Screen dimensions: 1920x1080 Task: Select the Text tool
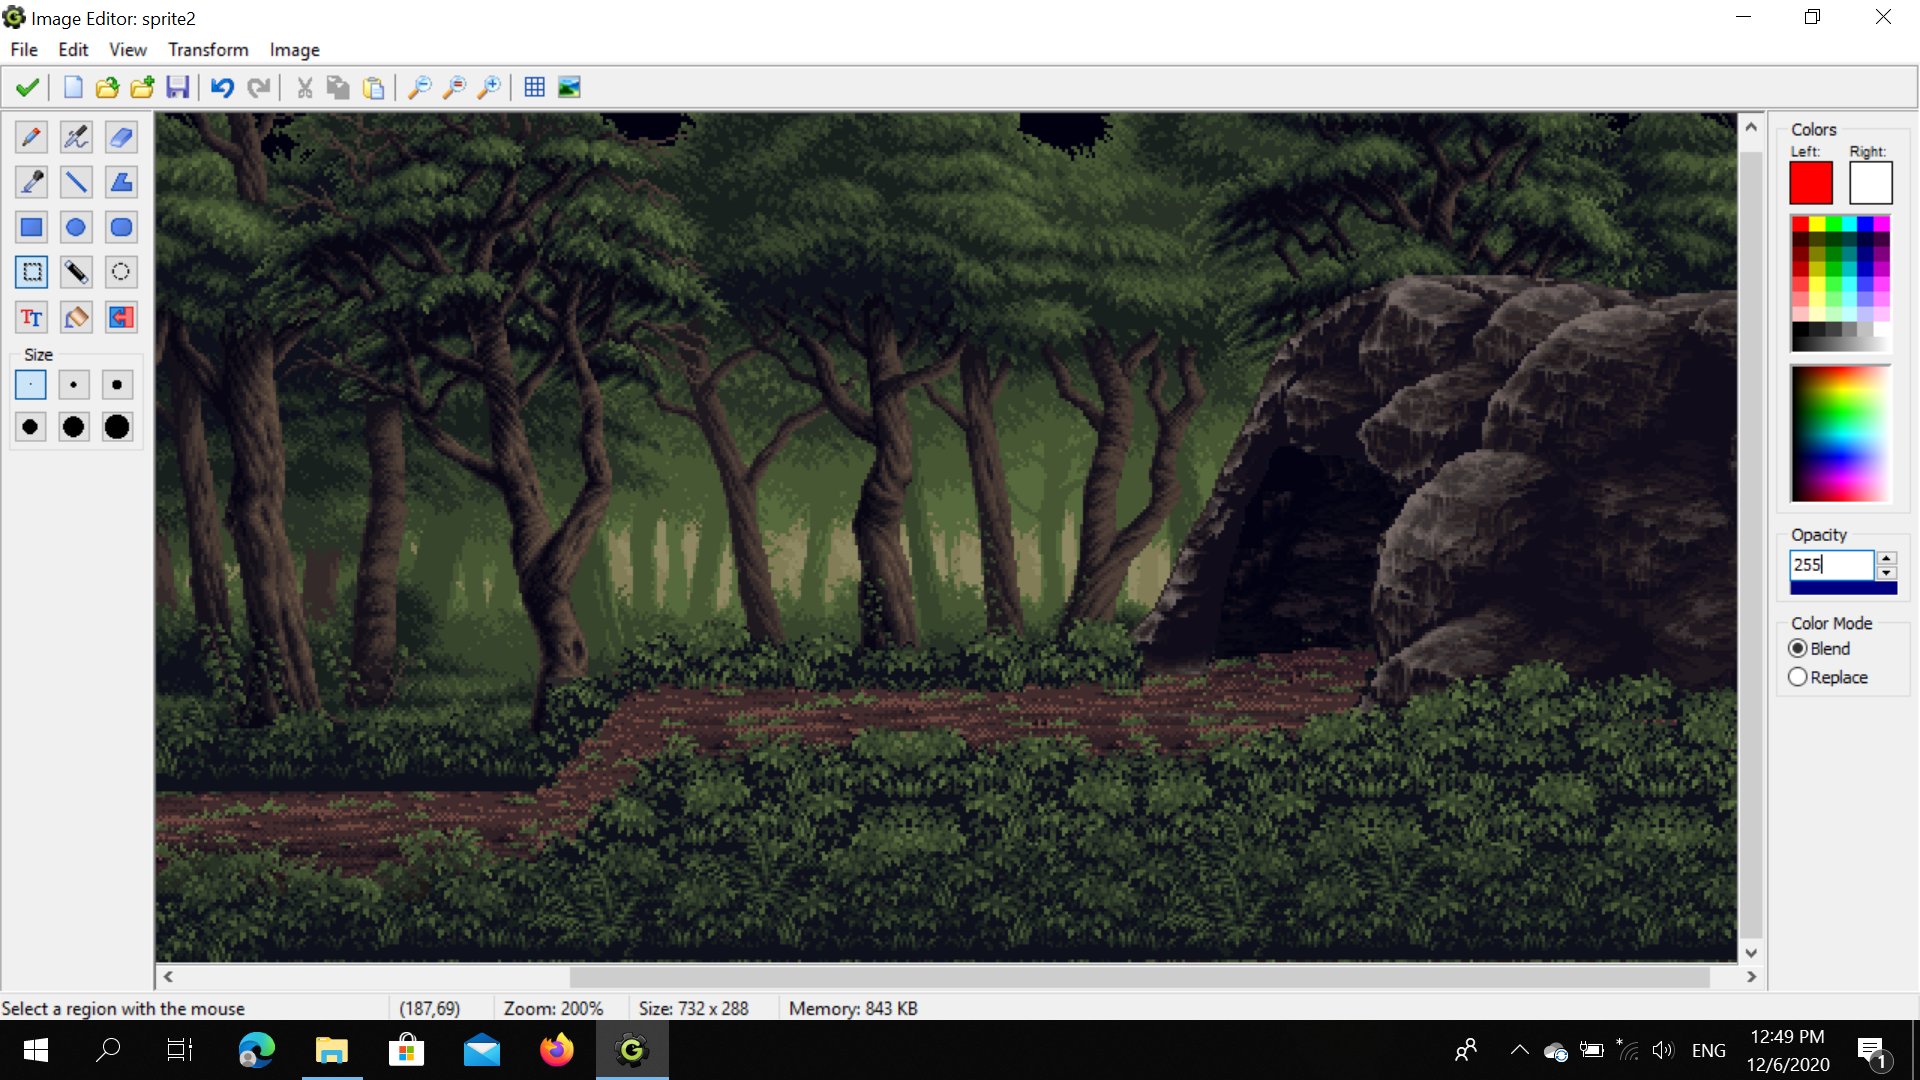pyautogui.click(x=31, y=317)
